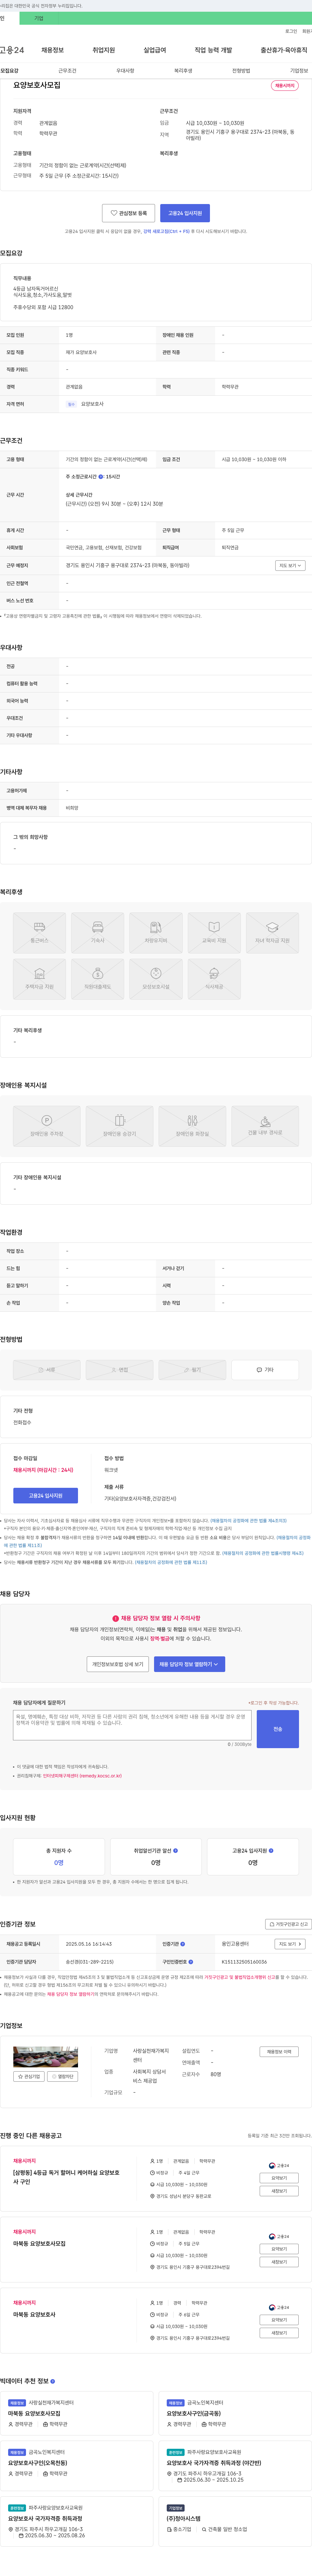Click the 필기 selection method icon

pyautogui.click(x=192, y=1370)
